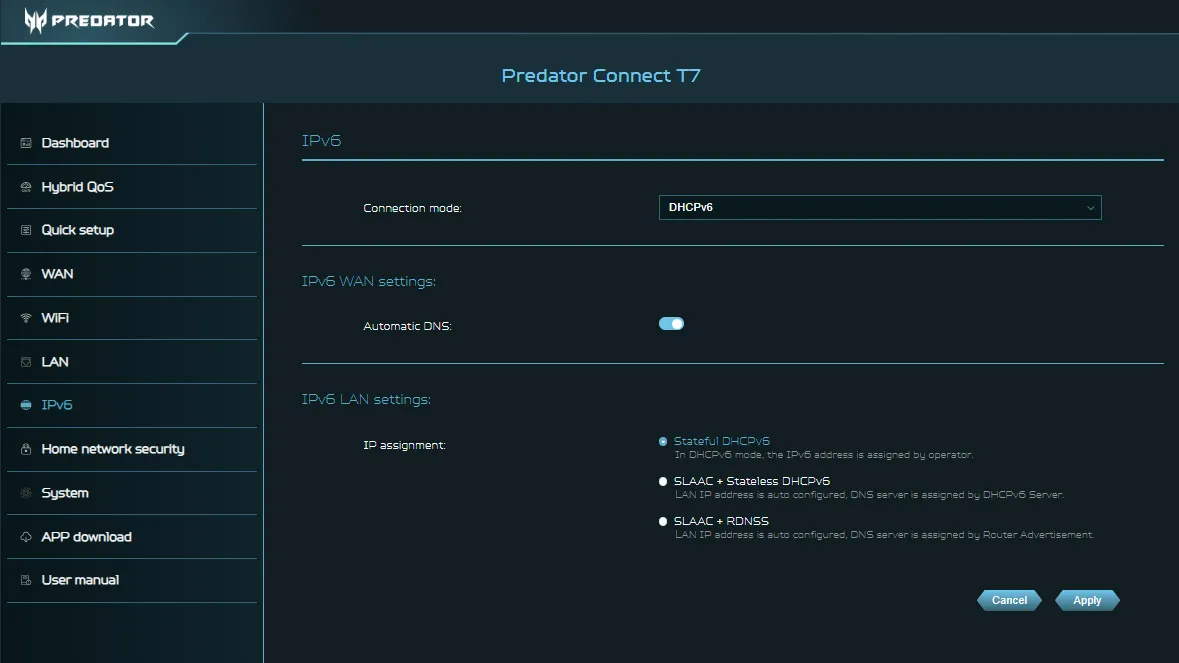The width and height of the screenshot is (1179, 663).
Task: Open System settings via its gear icon
Action: click(x=25, y=493)
